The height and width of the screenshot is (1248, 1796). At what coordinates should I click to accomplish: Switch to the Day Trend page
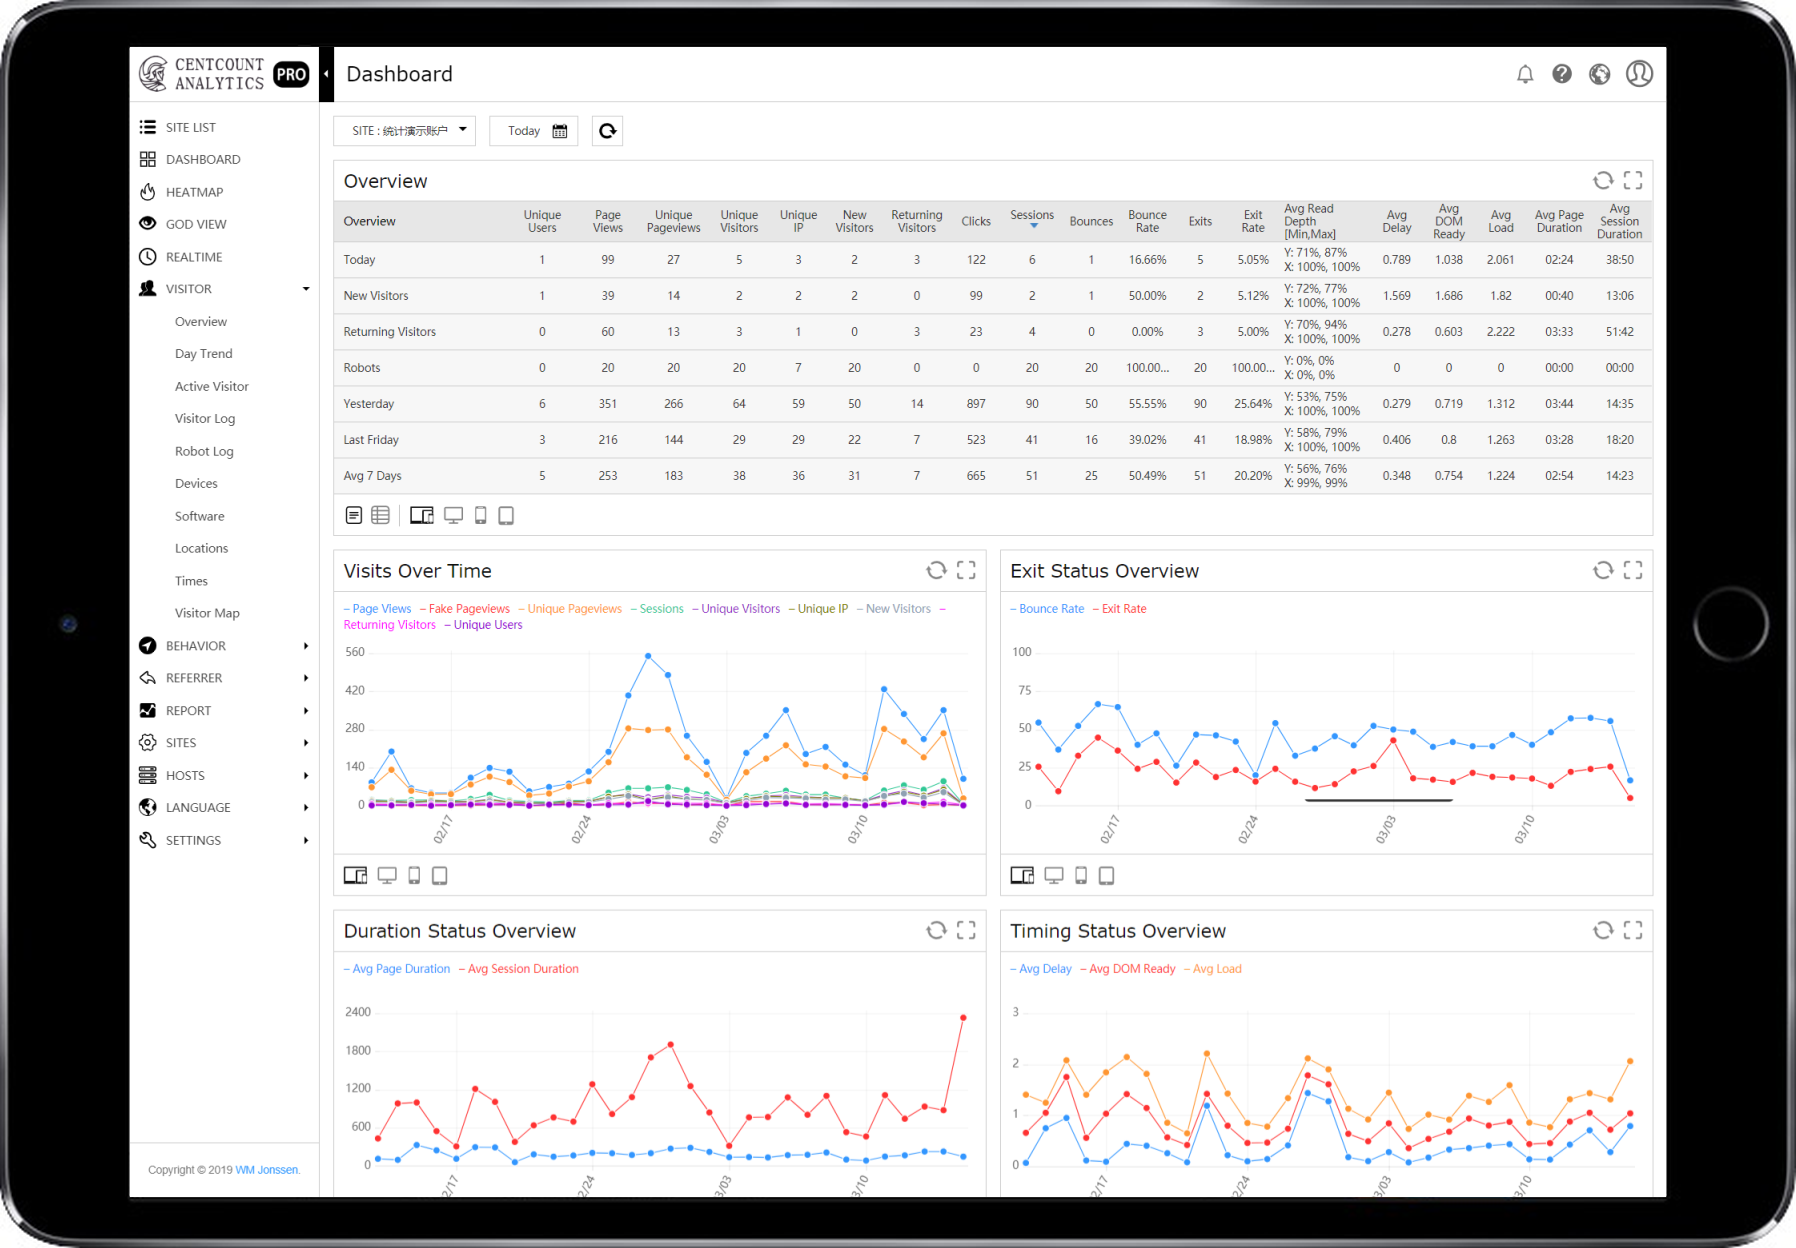pos(203,353)
